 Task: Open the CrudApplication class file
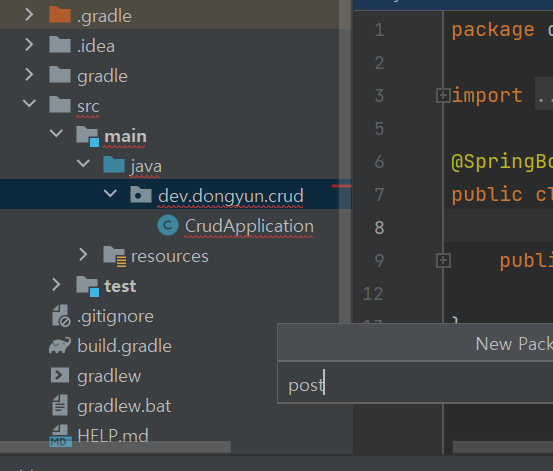pos(249,226)
